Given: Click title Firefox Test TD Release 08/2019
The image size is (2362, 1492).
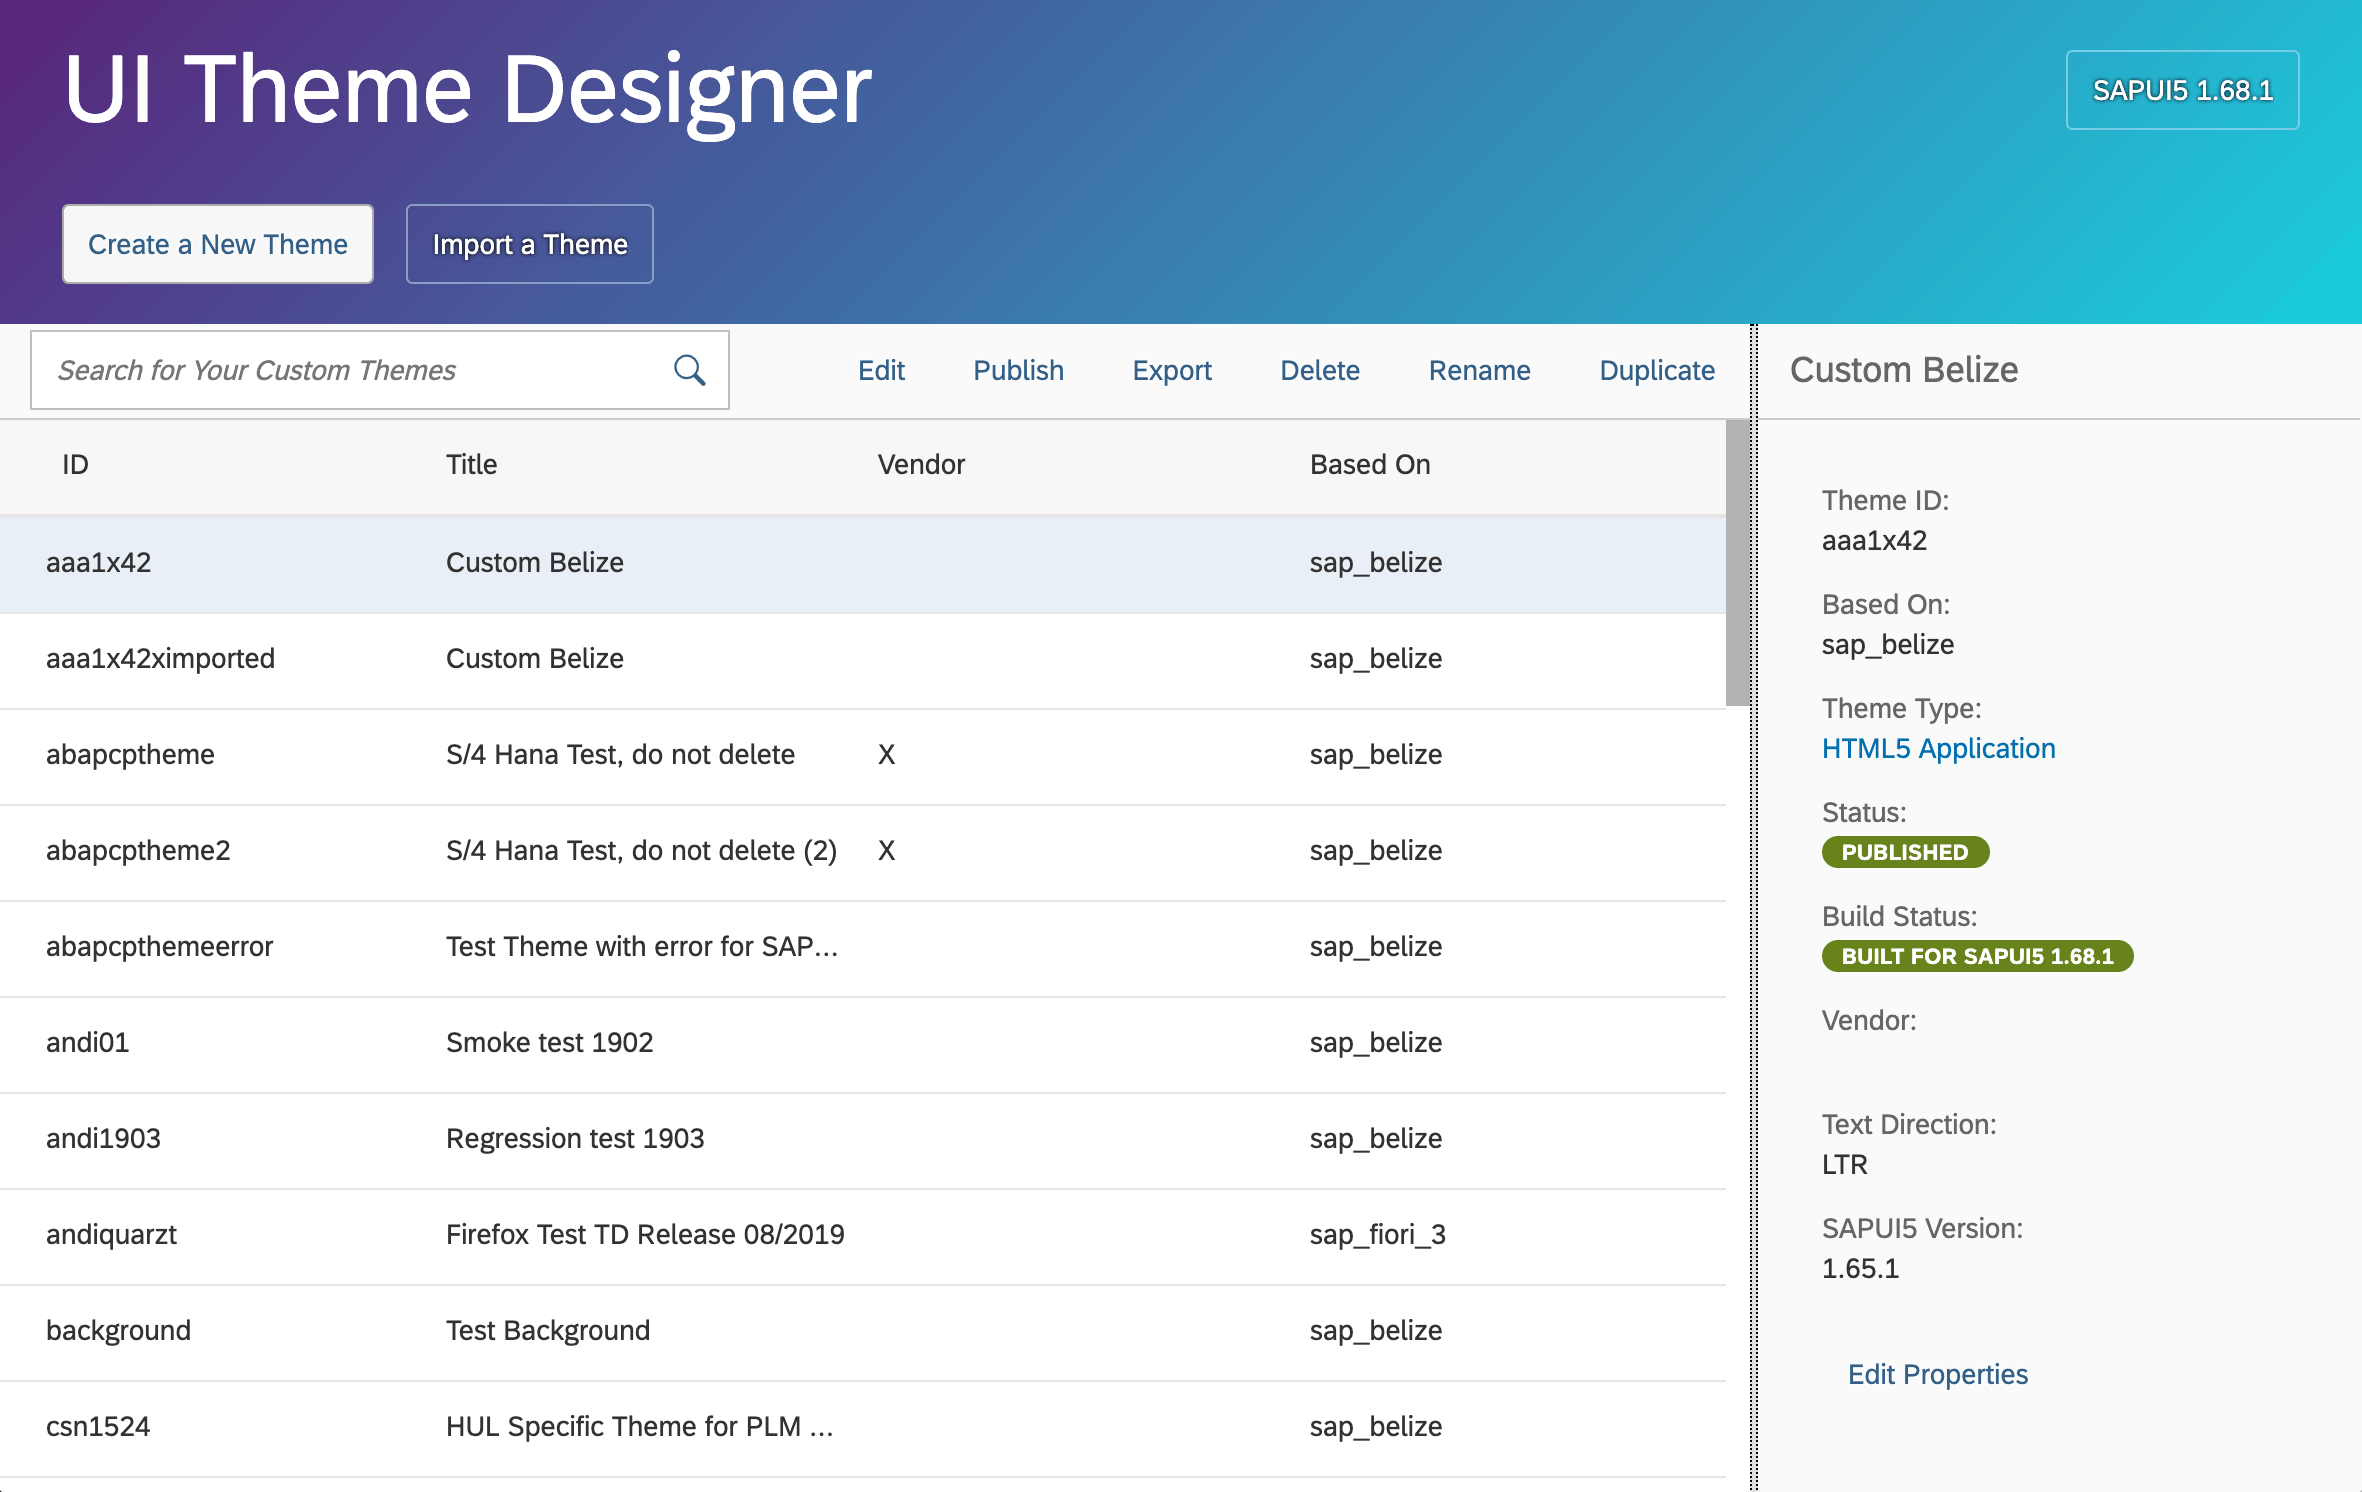Looking at the screenshot, I should tap(645, 1234).
